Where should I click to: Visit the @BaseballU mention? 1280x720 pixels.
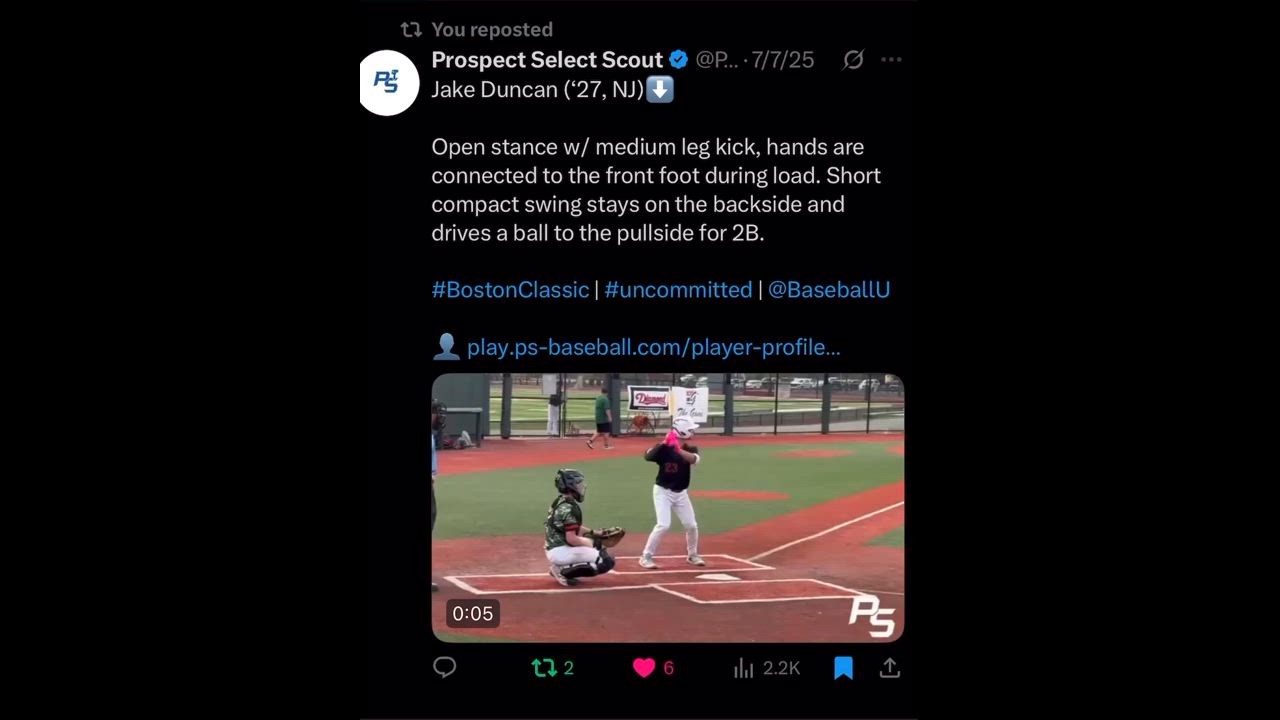829,290
